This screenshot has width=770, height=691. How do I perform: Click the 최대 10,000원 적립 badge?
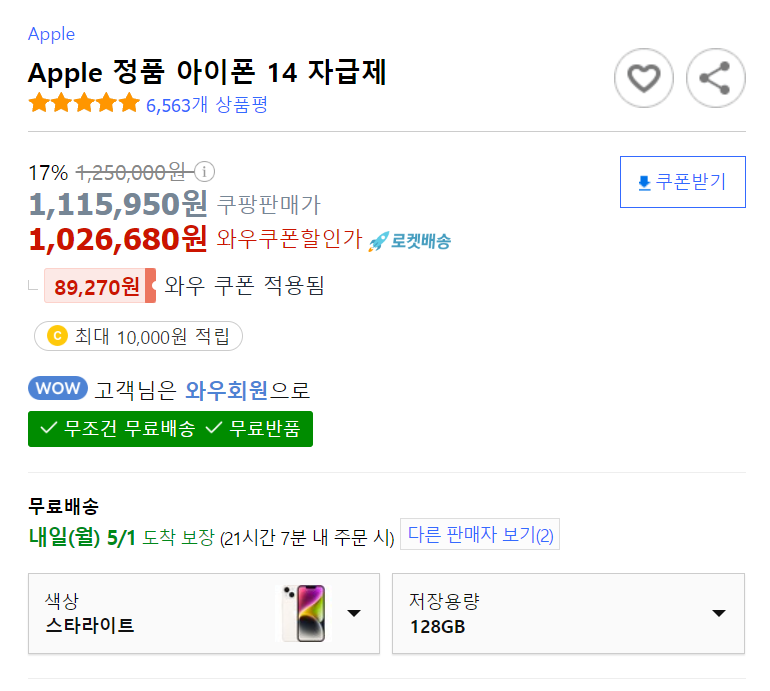(138, 336)
